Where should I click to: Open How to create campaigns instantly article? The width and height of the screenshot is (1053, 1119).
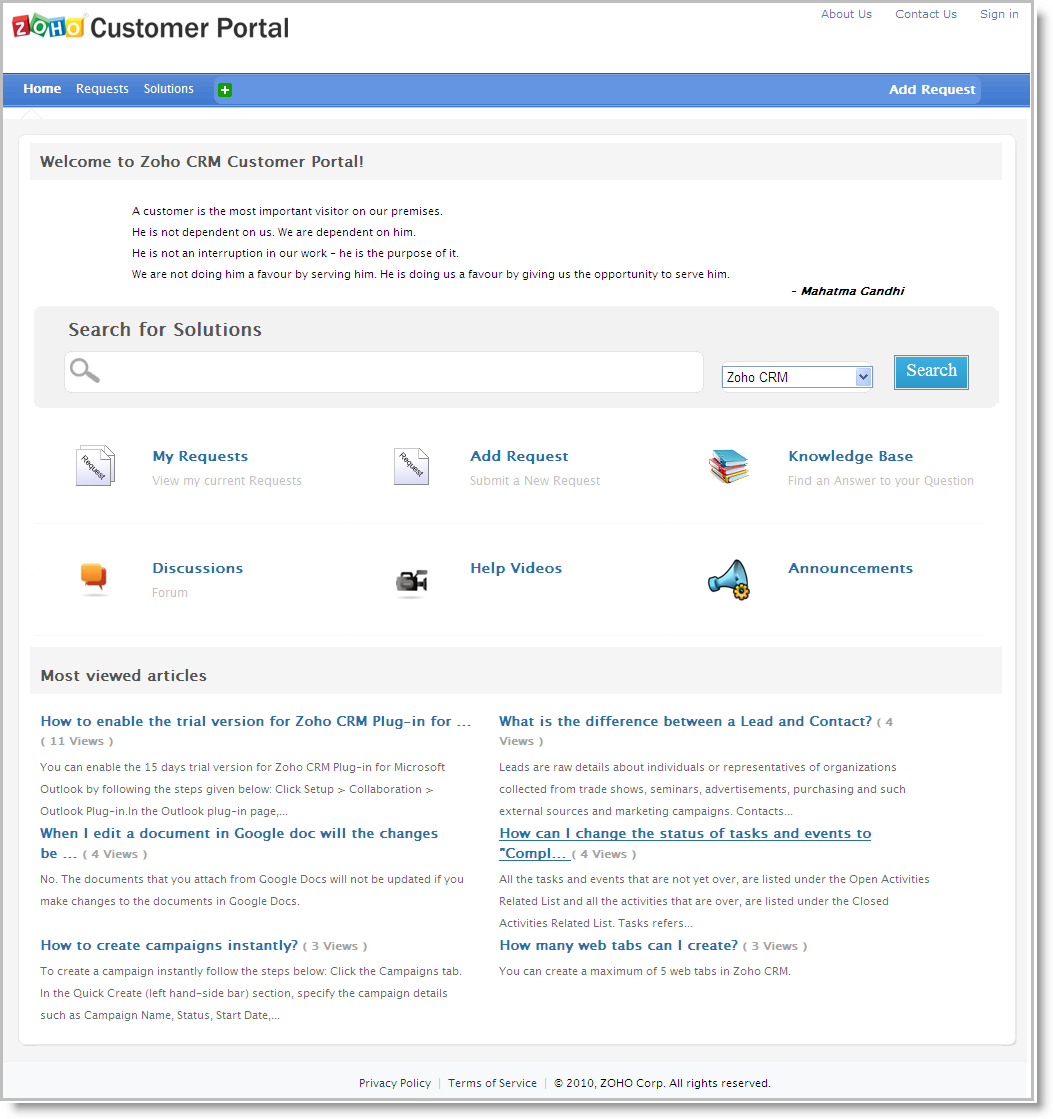pyautogui.click(x=169, y=946)
